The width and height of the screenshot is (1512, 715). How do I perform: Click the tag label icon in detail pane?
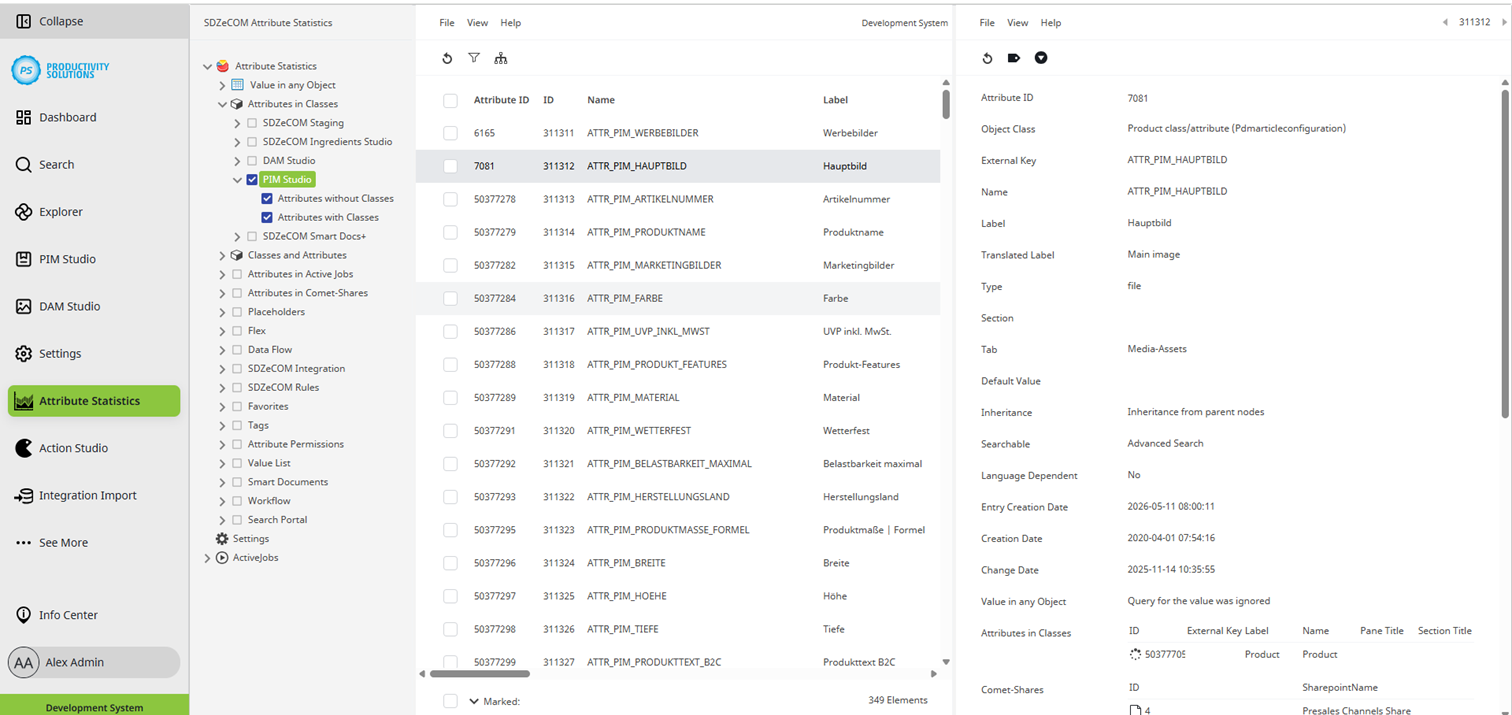coord(1014,58)
